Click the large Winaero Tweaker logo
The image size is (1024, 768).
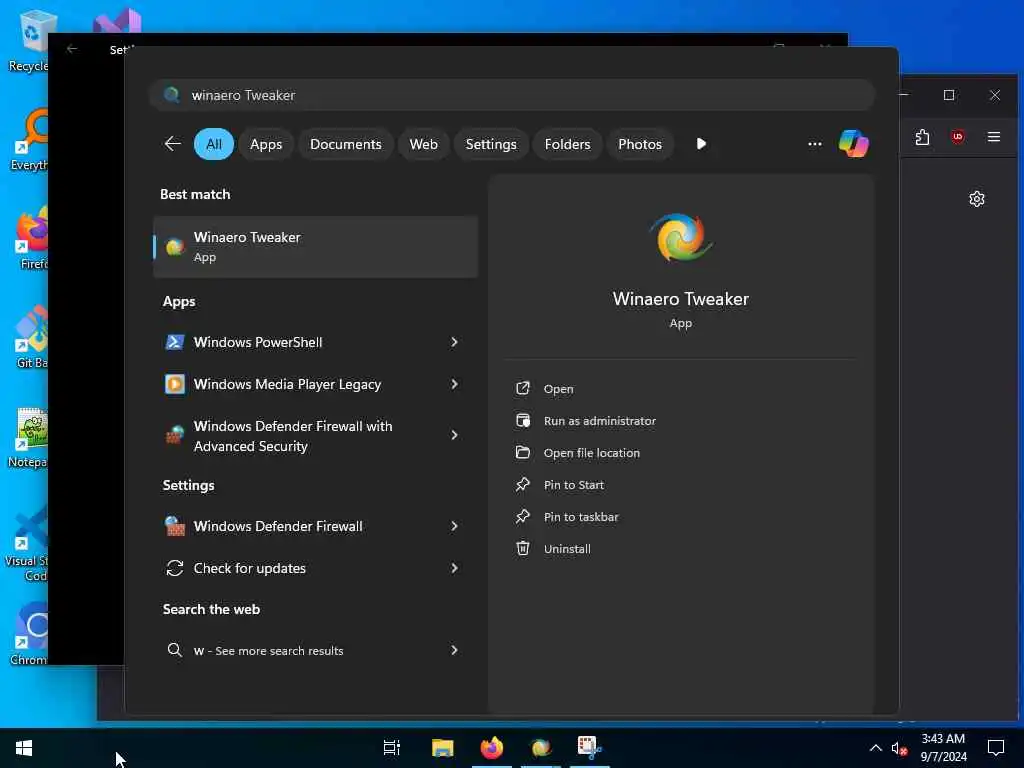(680, 238)
